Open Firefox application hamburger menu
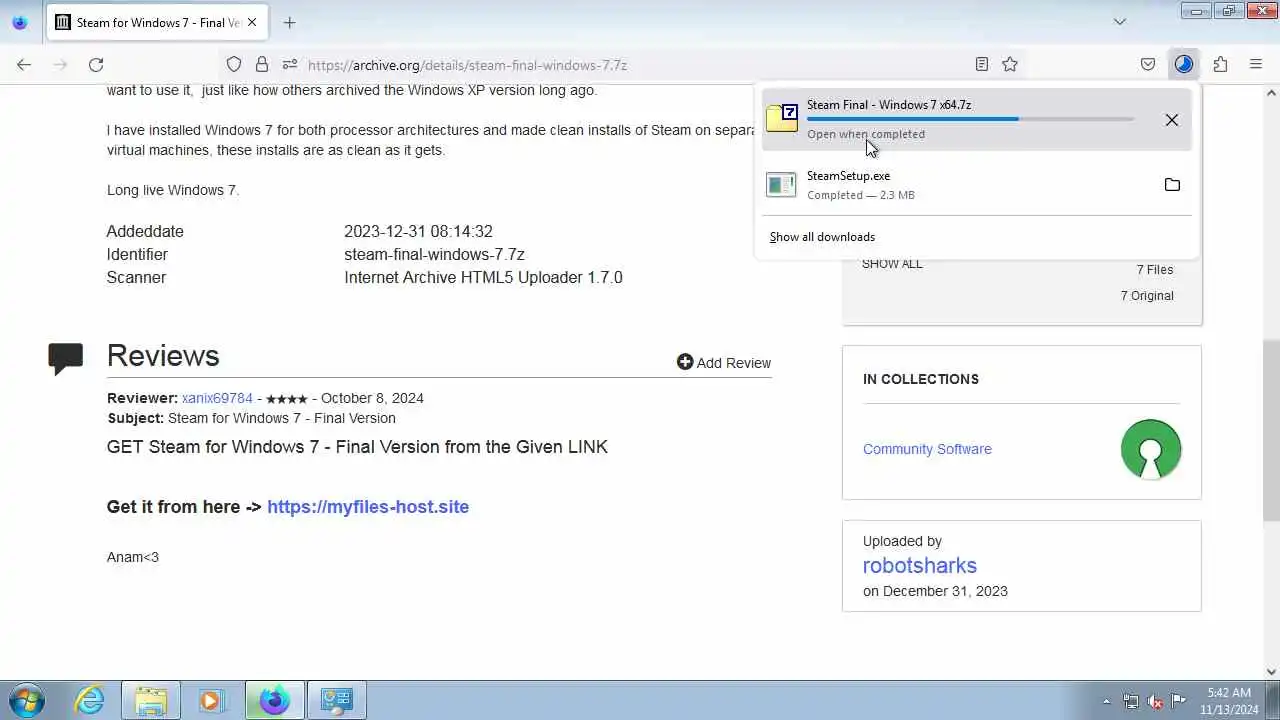The height and width of the screenshot is (720, 1280). pyautogui.click(x=1256, y=64)
